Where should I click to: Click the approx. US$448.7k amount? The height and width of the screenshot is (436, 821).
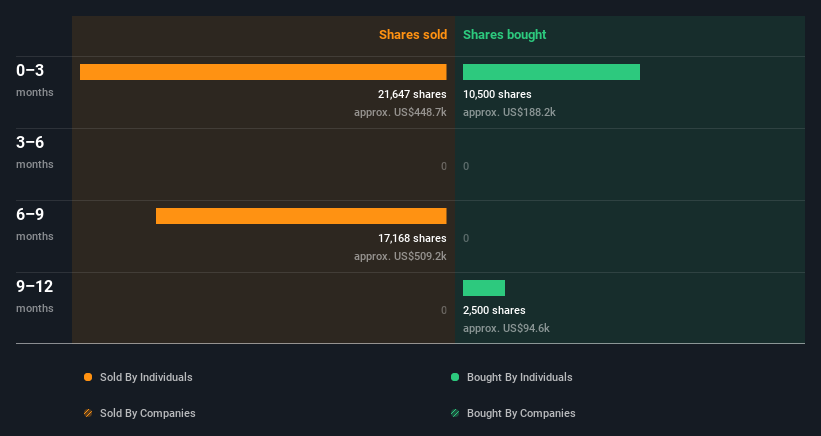[x=400, y=112]
